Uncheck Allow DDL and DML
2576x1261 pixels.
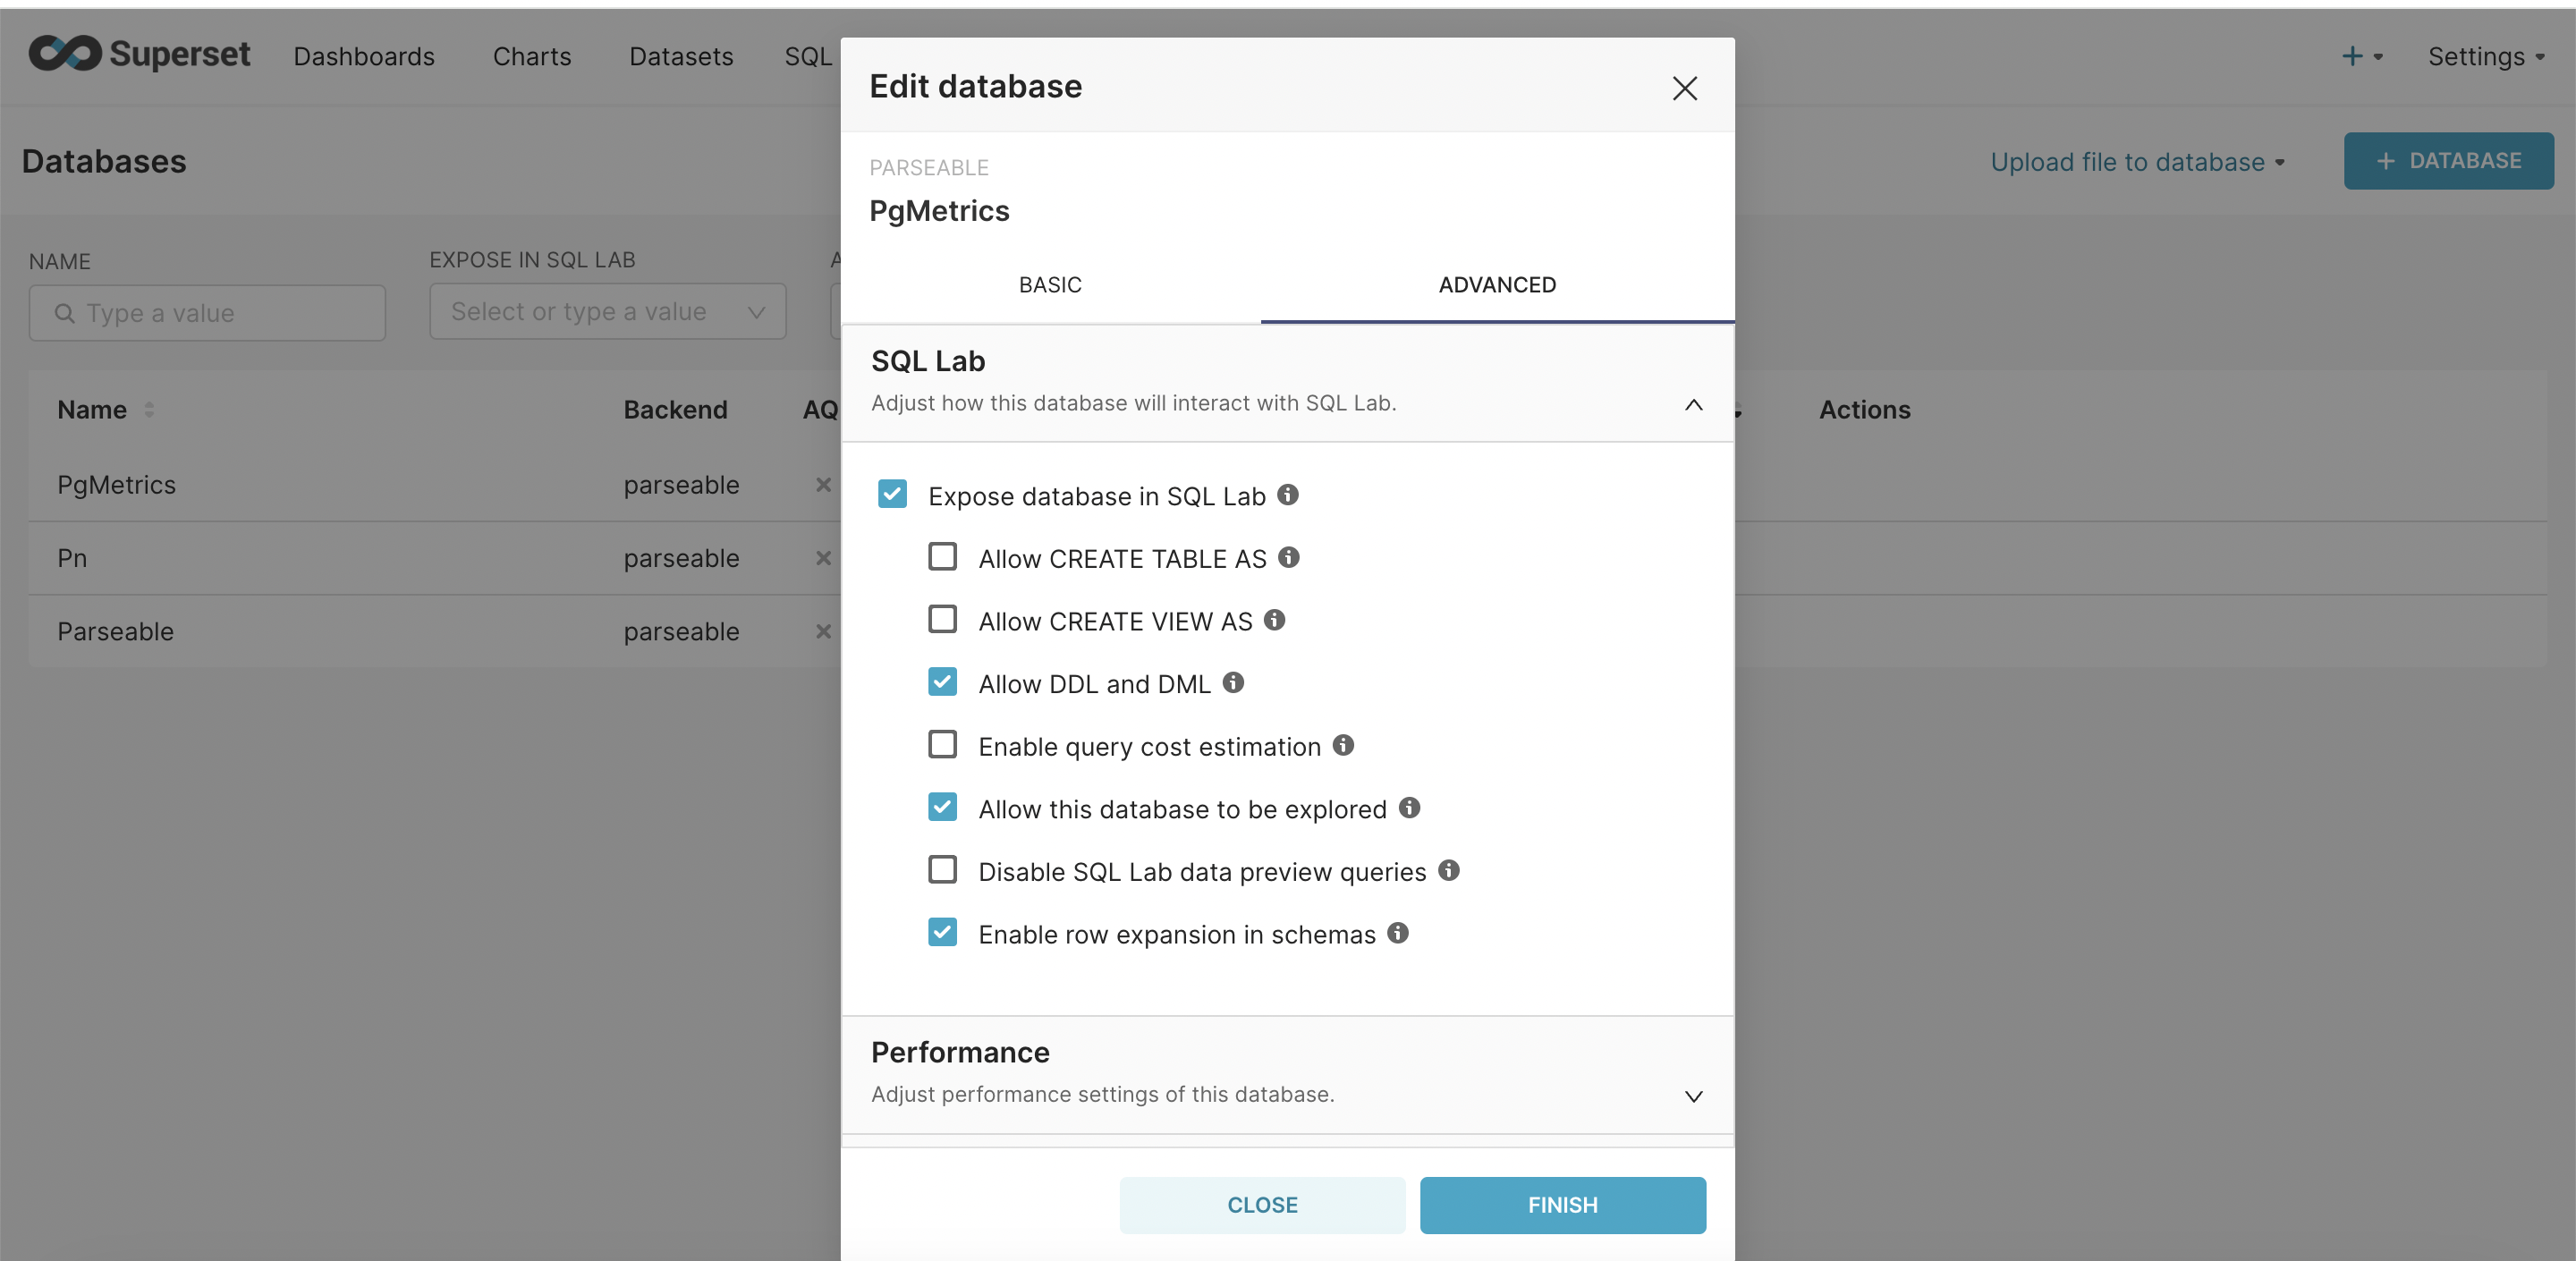[942, 683]
